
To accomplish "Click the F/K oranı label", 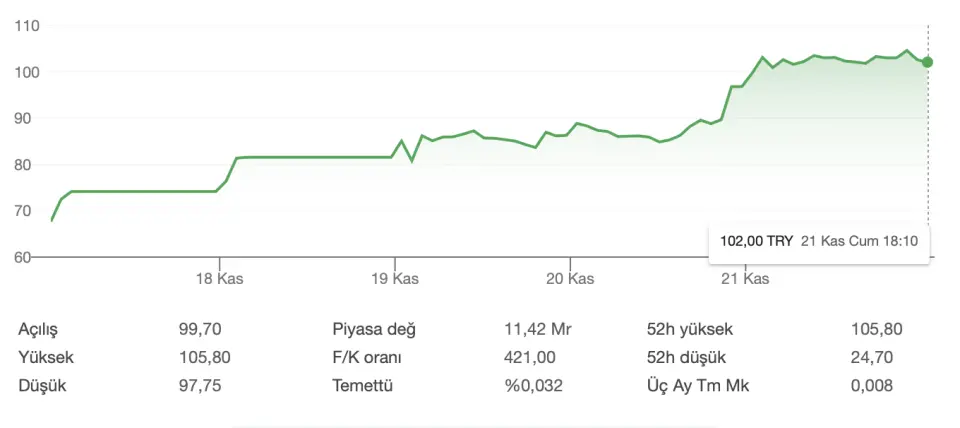I will point(370,357).
